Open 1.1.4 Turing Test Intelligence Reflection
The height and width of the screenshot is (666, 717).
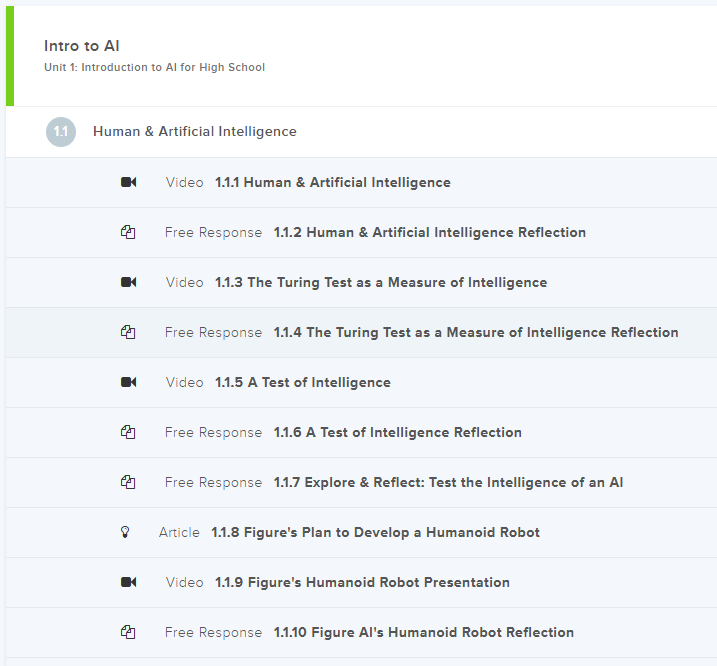(x=475, y=332)
